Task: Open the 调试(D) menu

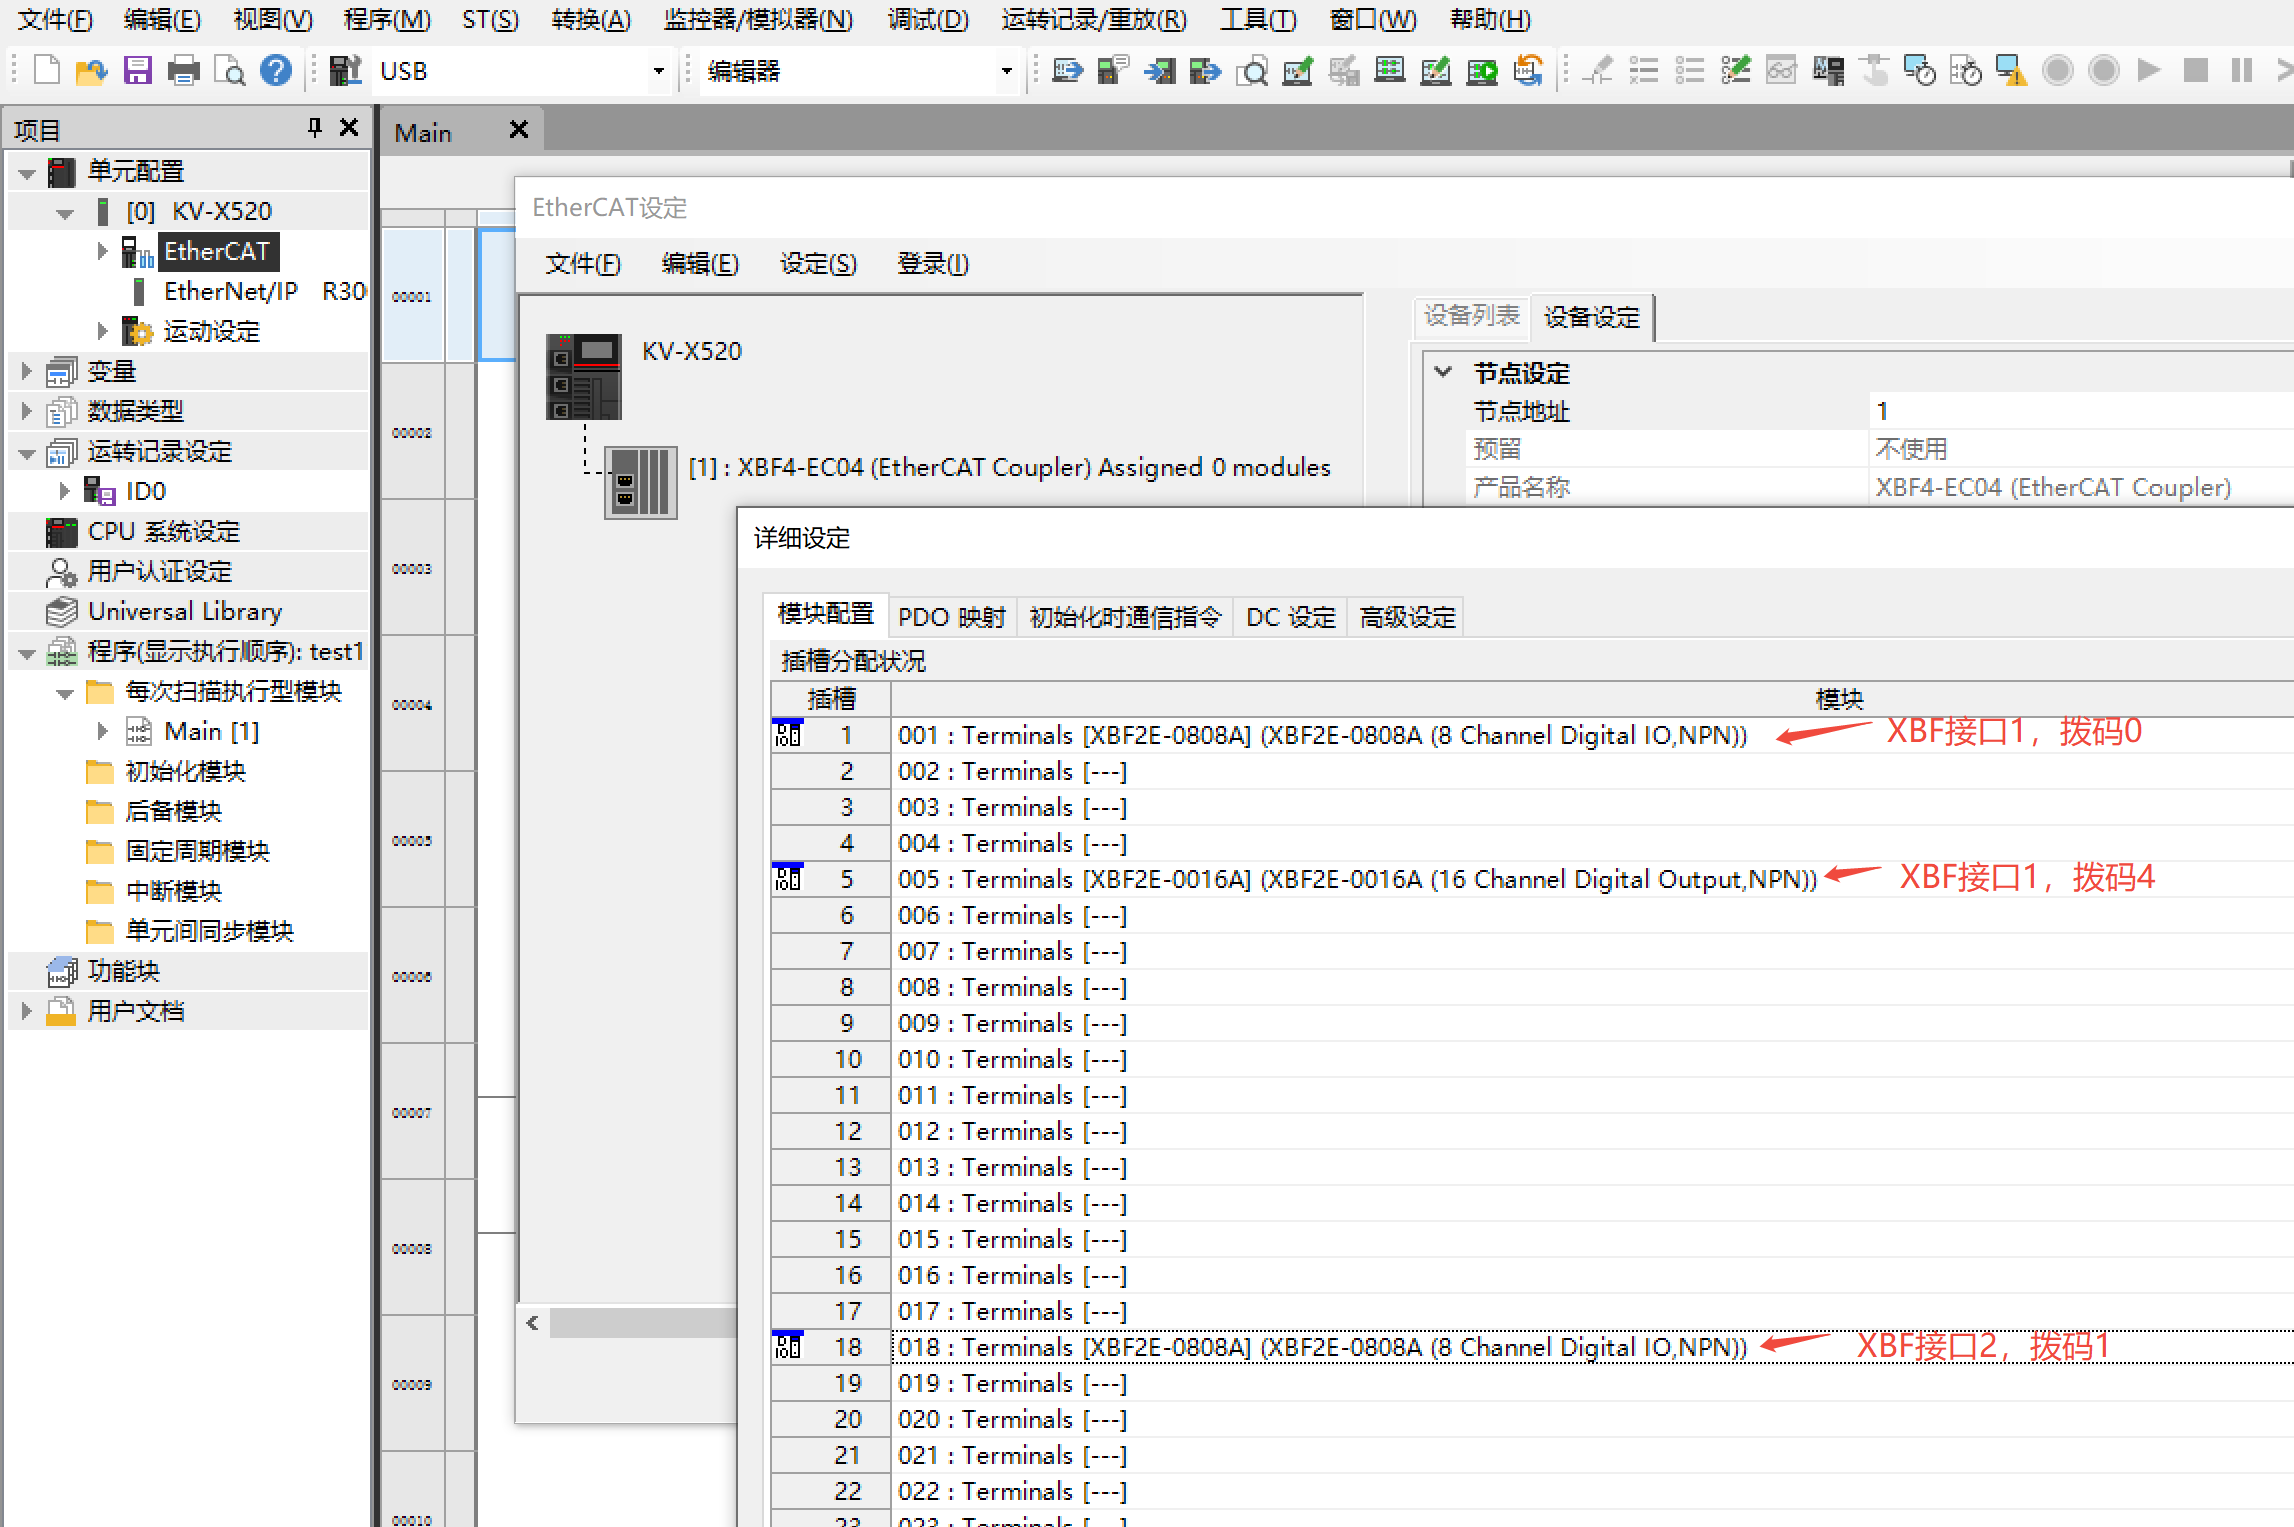Action: pyautogui.click(x=928, y=19)
